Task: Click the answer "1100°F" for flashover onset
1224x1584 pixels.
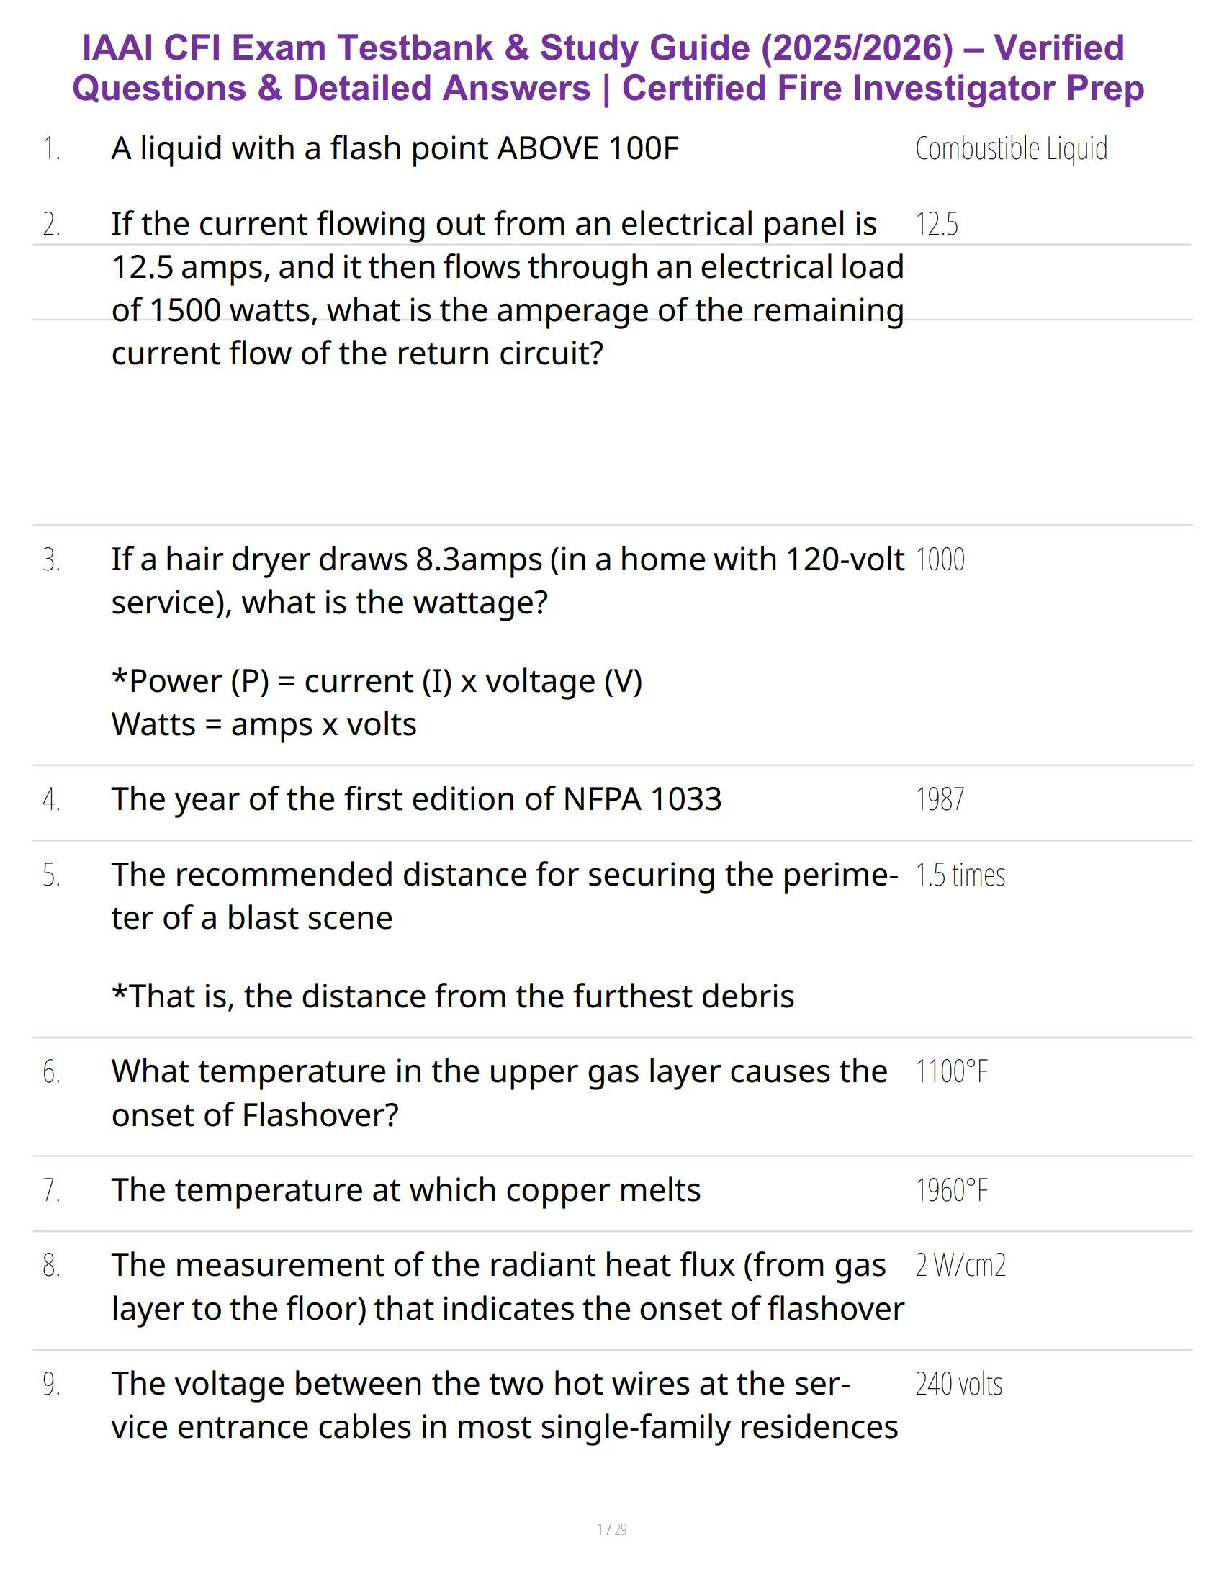Action: [951, 1072]
